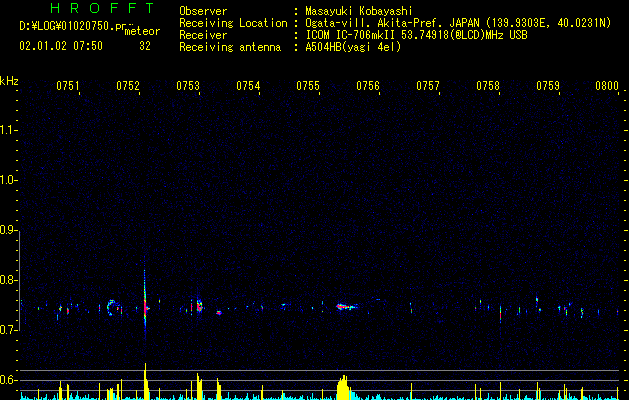This screenshot has width=629, height=400.
Task: Click the ring-shaped echo before 0752
Action: click(111, 308)
